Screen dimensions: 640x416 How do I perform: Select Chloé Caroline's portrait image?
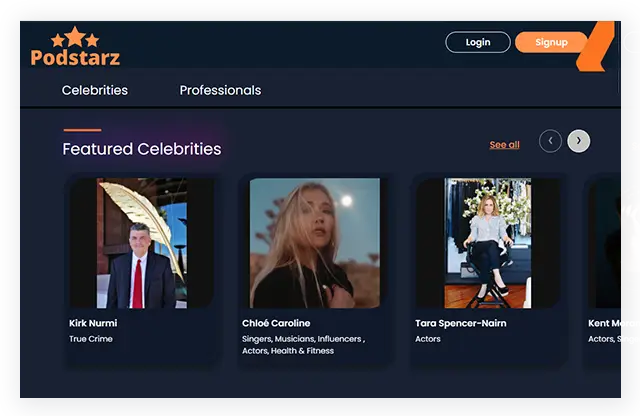(314, 243)
